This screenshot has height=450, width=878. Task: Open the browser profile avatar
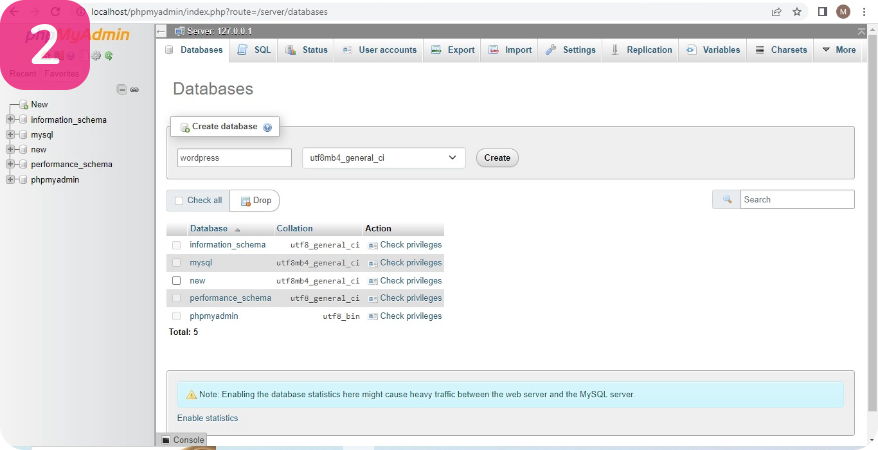point(843,12)
